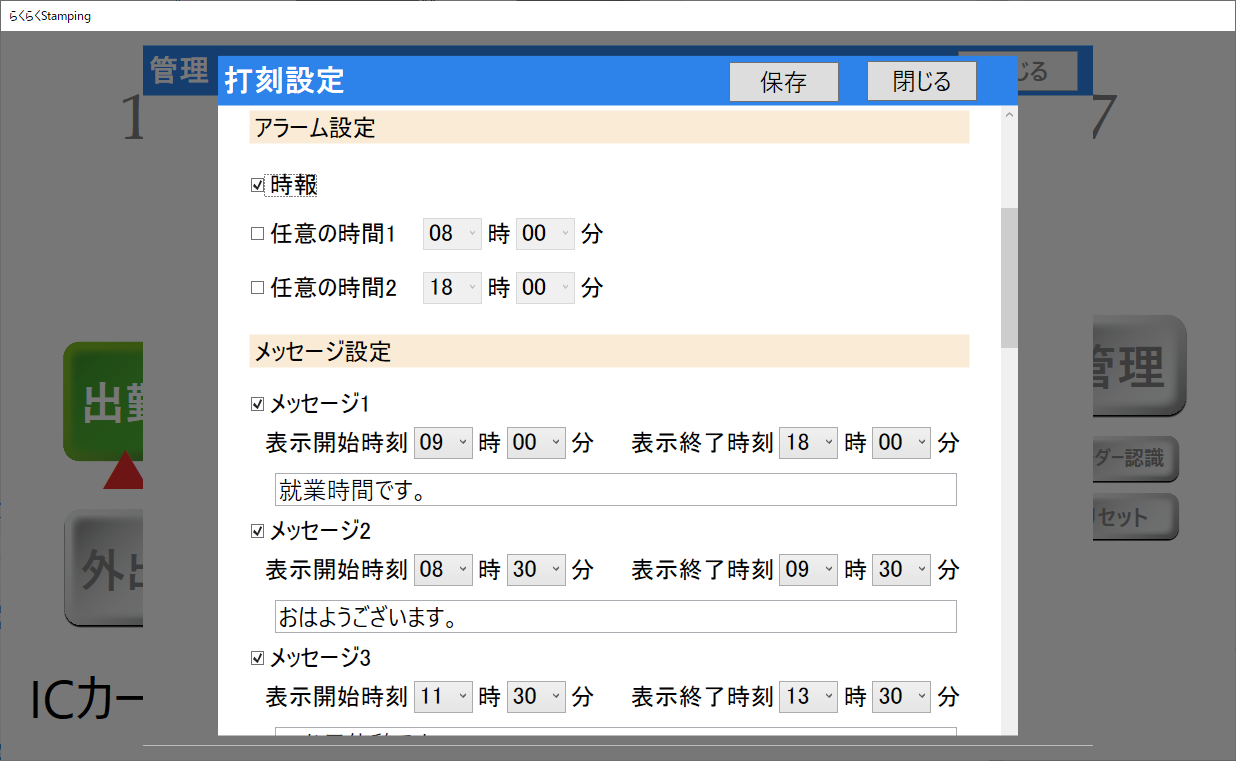Enable the 任意の時間1 checkbox
Image resolution: width=1236 pixels, height=761 pixels.
coord(257,234)
